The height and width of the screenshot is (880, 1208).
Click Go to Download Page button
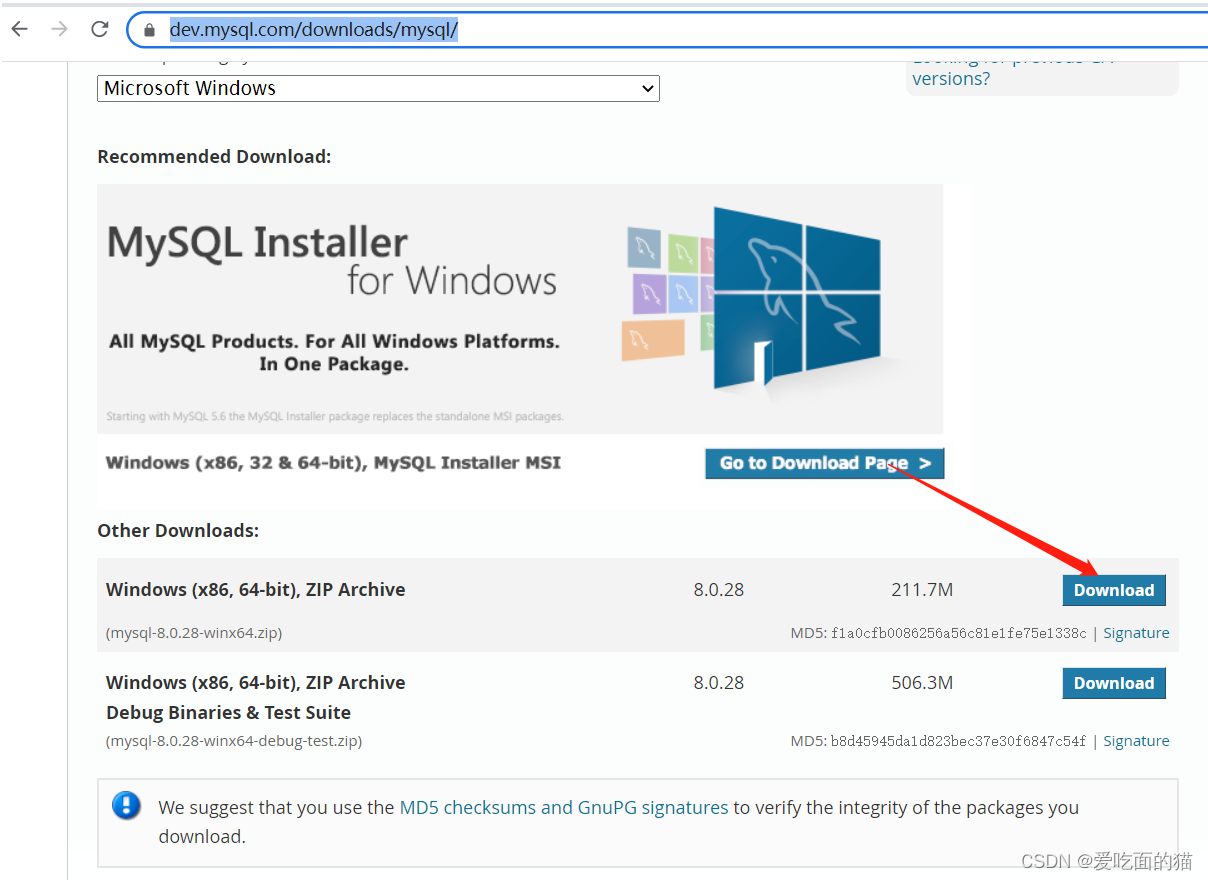point(824,463)
